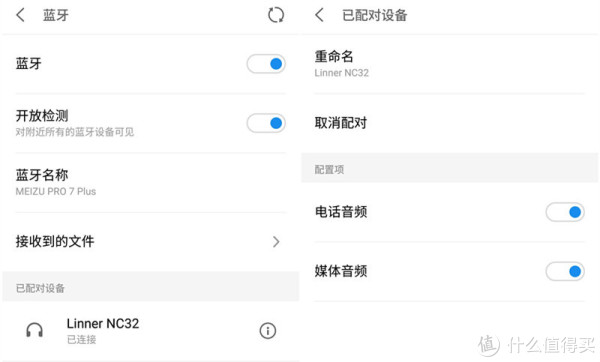Tap the back arrow on 蓝牙 screen
The image size is (600, 362).
(20, 15)
